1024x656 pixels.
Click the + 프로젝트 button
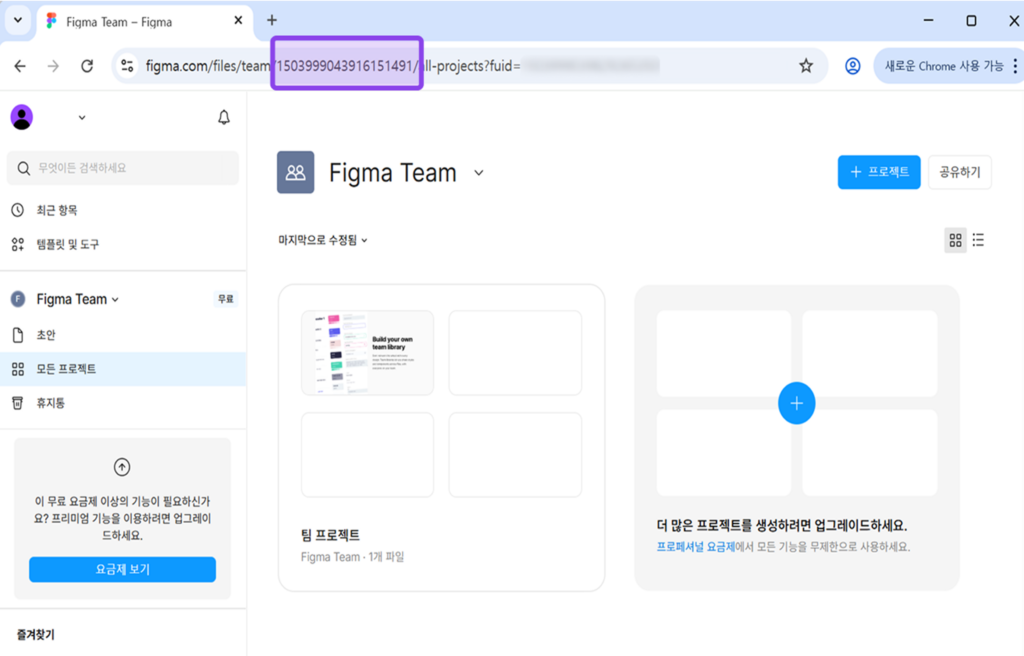(x=879, y=172)
